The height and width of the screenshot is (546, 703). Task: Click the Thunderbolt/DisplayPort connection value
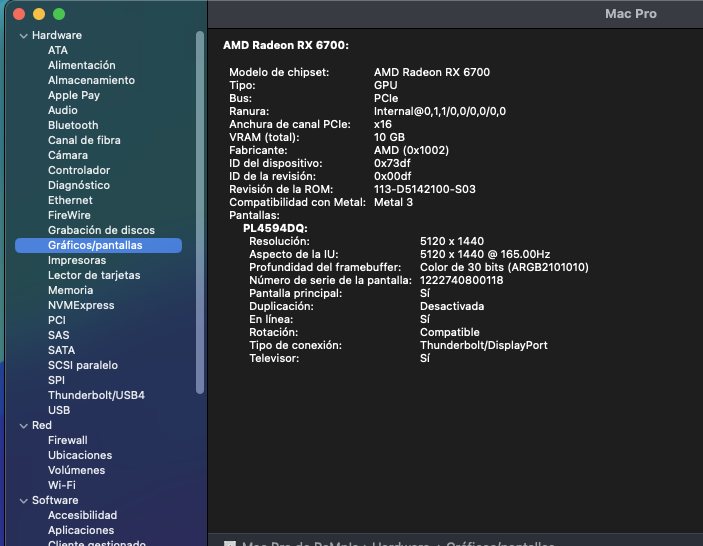[x=484, y=345]
